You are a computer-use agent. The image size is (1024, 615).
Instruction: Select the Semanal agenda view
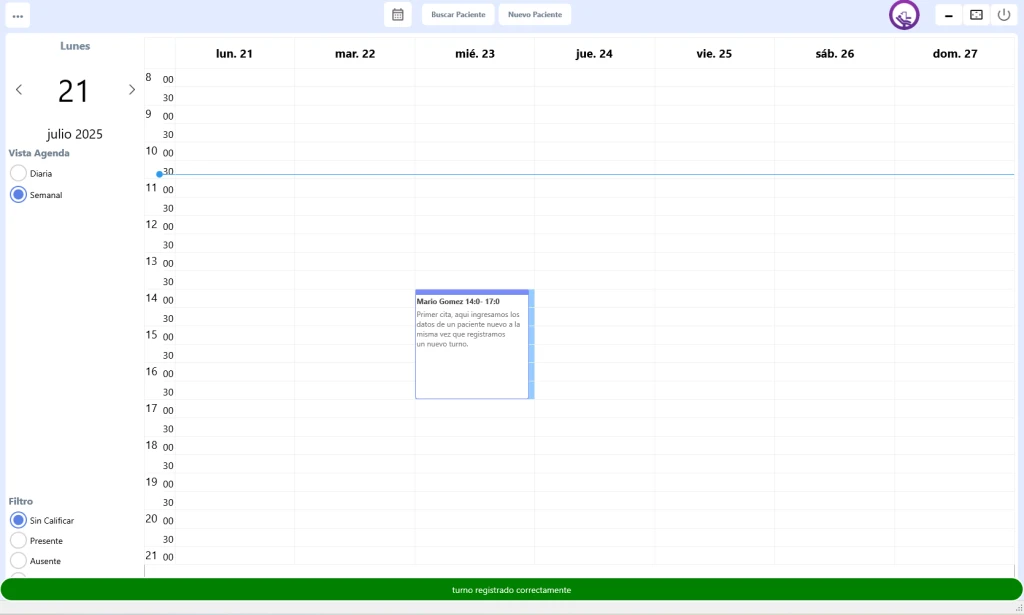click(x=18, y=195)
